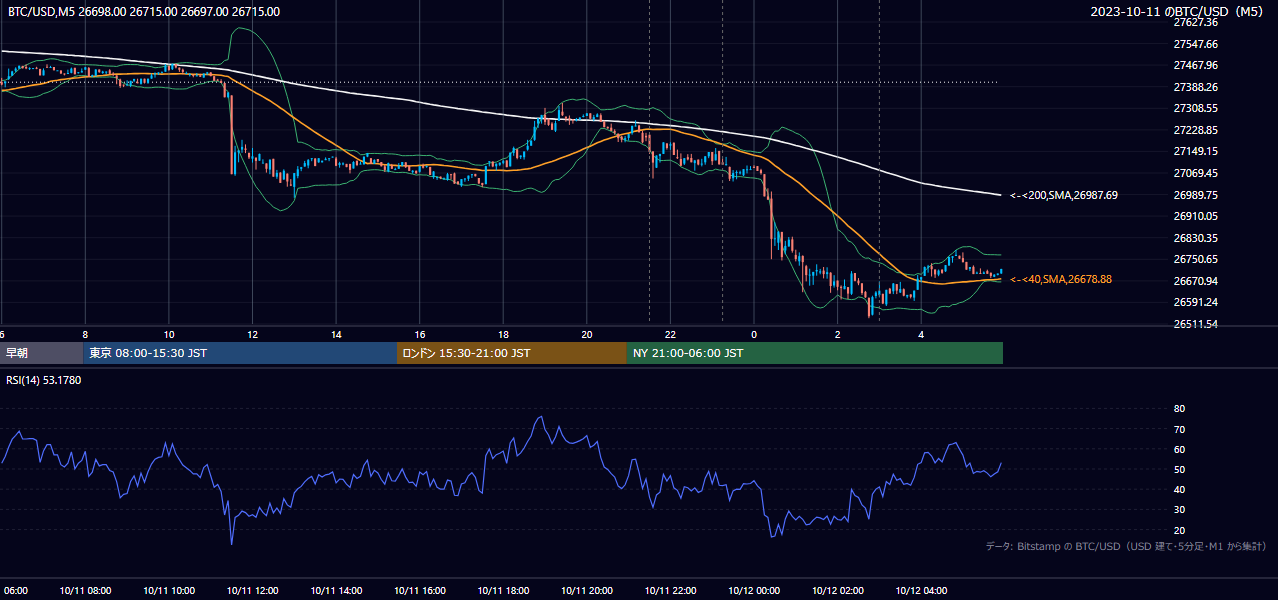Screen dimensions: 1278x600
Task: Click price axis label 27149.15
Action: [x=1195, y=151]
